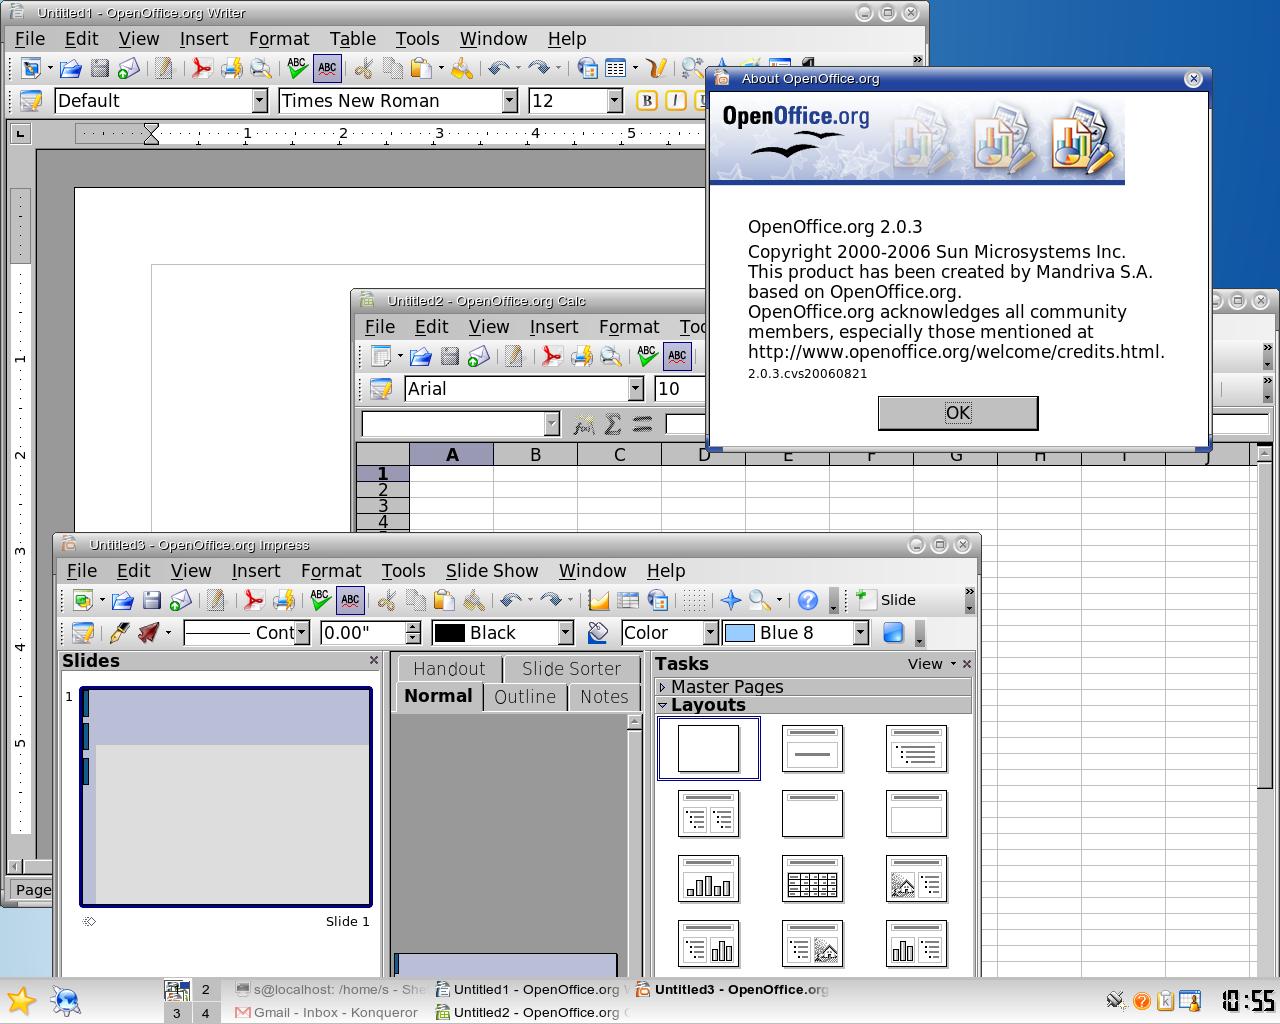Open Slide Show menu in Impress
Image resolution: width=1280 pixels, height=1024 pixels.
[x=492, y=570]
